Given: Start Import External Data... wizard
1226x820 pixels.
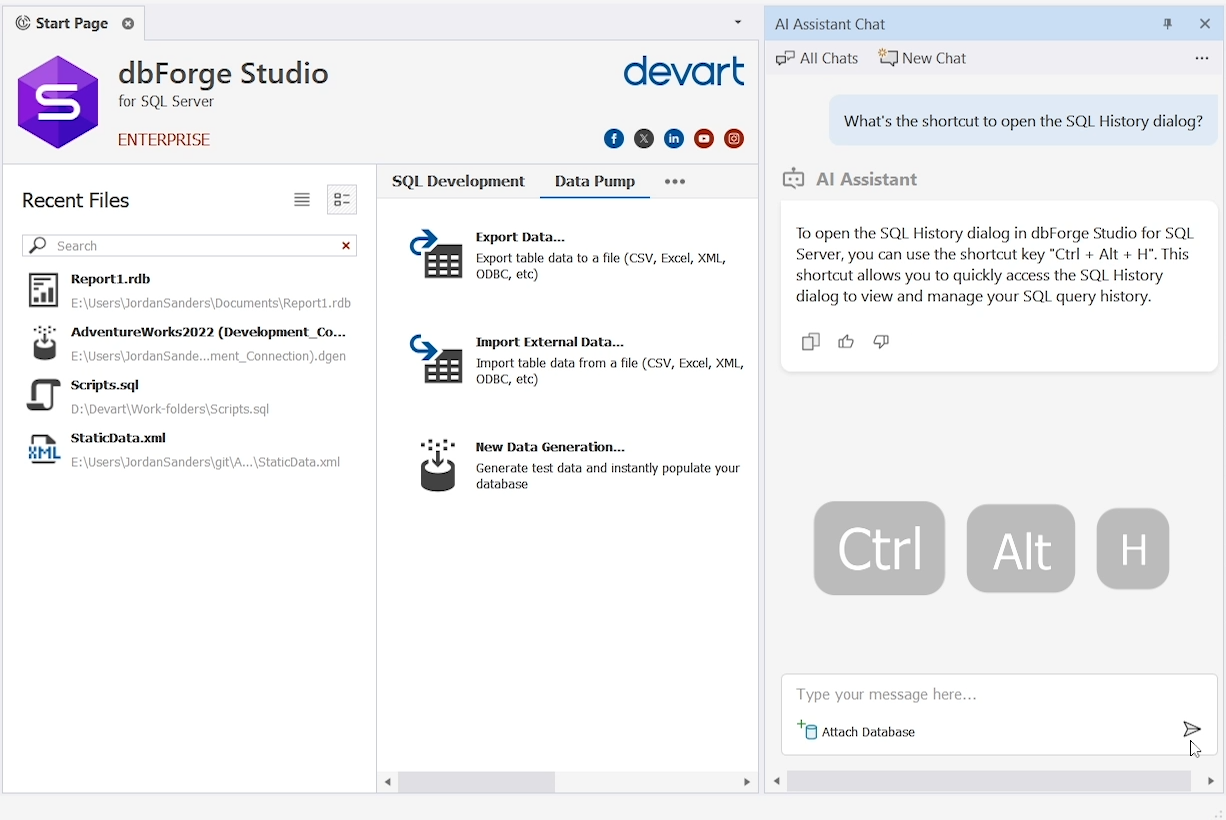Looking at the screenshot, I should (x=550, y=342).
